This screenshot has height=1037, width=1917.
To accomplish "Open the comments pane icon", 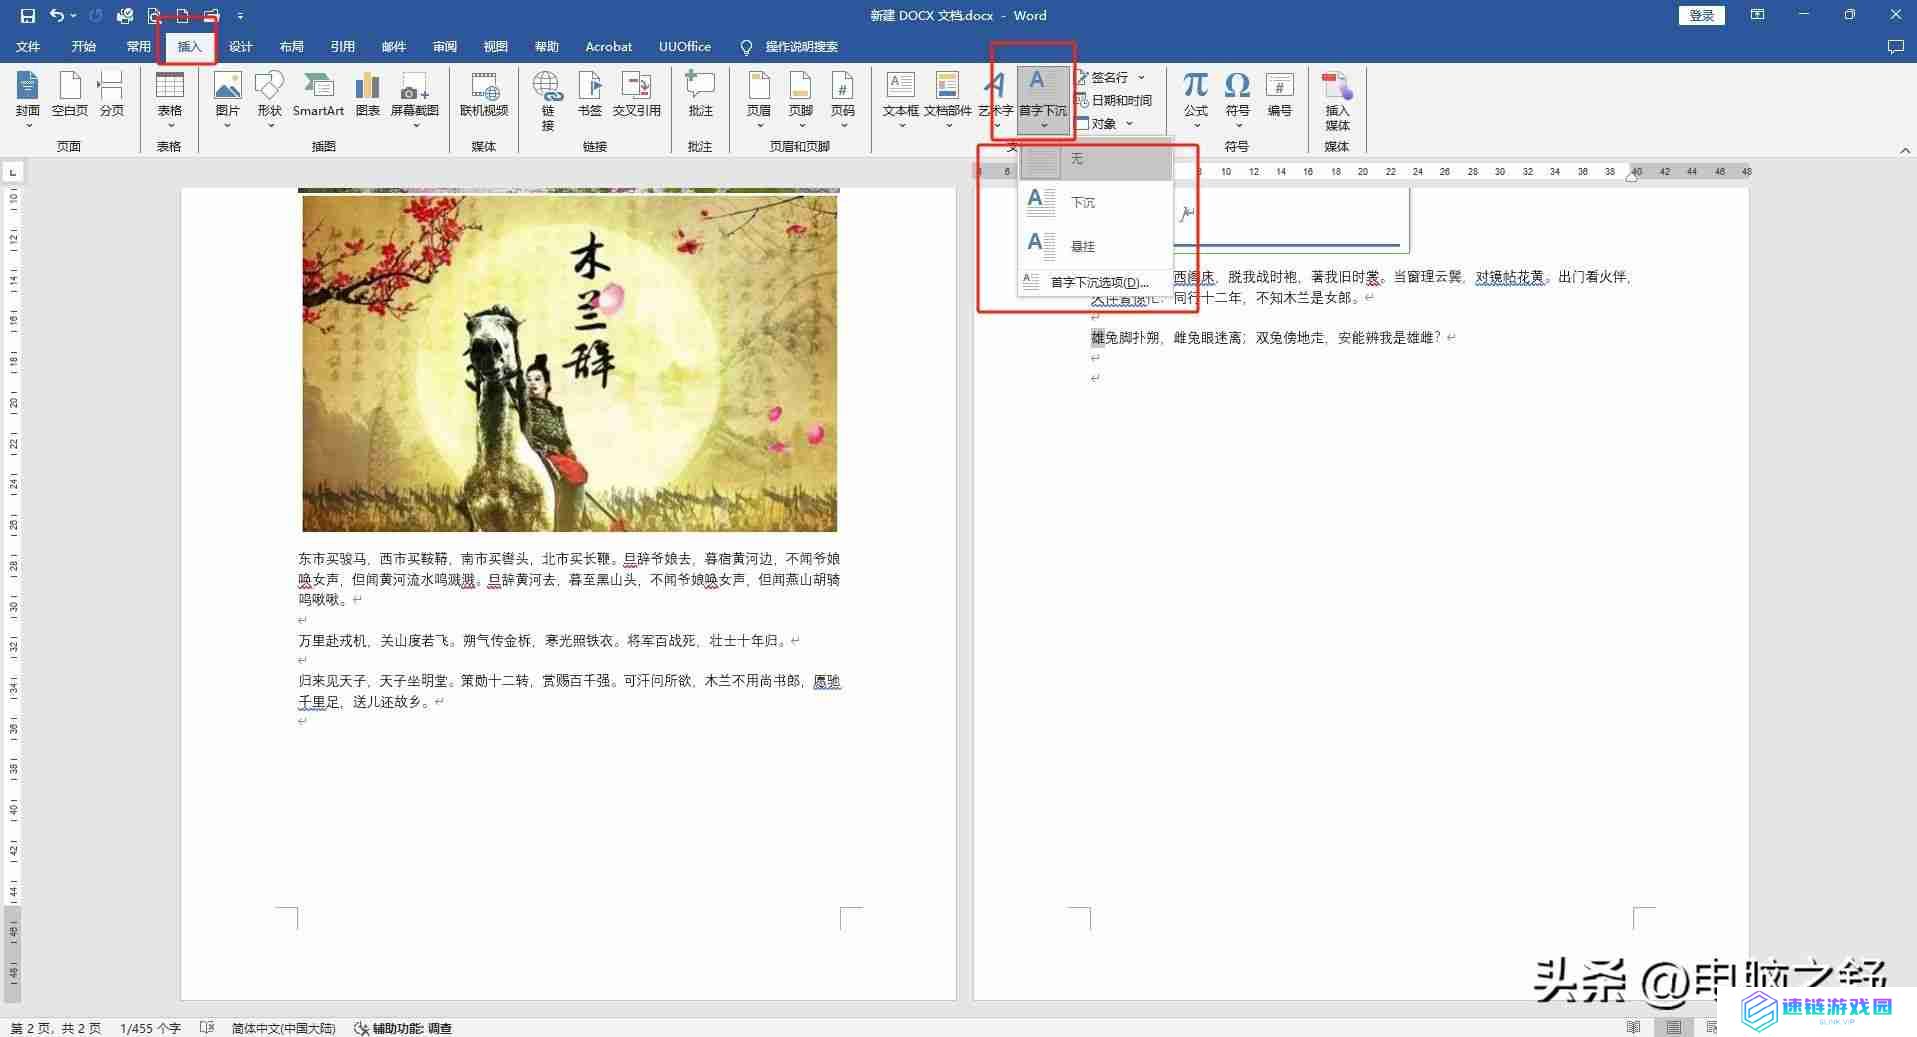I will click(x=1895, y=47).
